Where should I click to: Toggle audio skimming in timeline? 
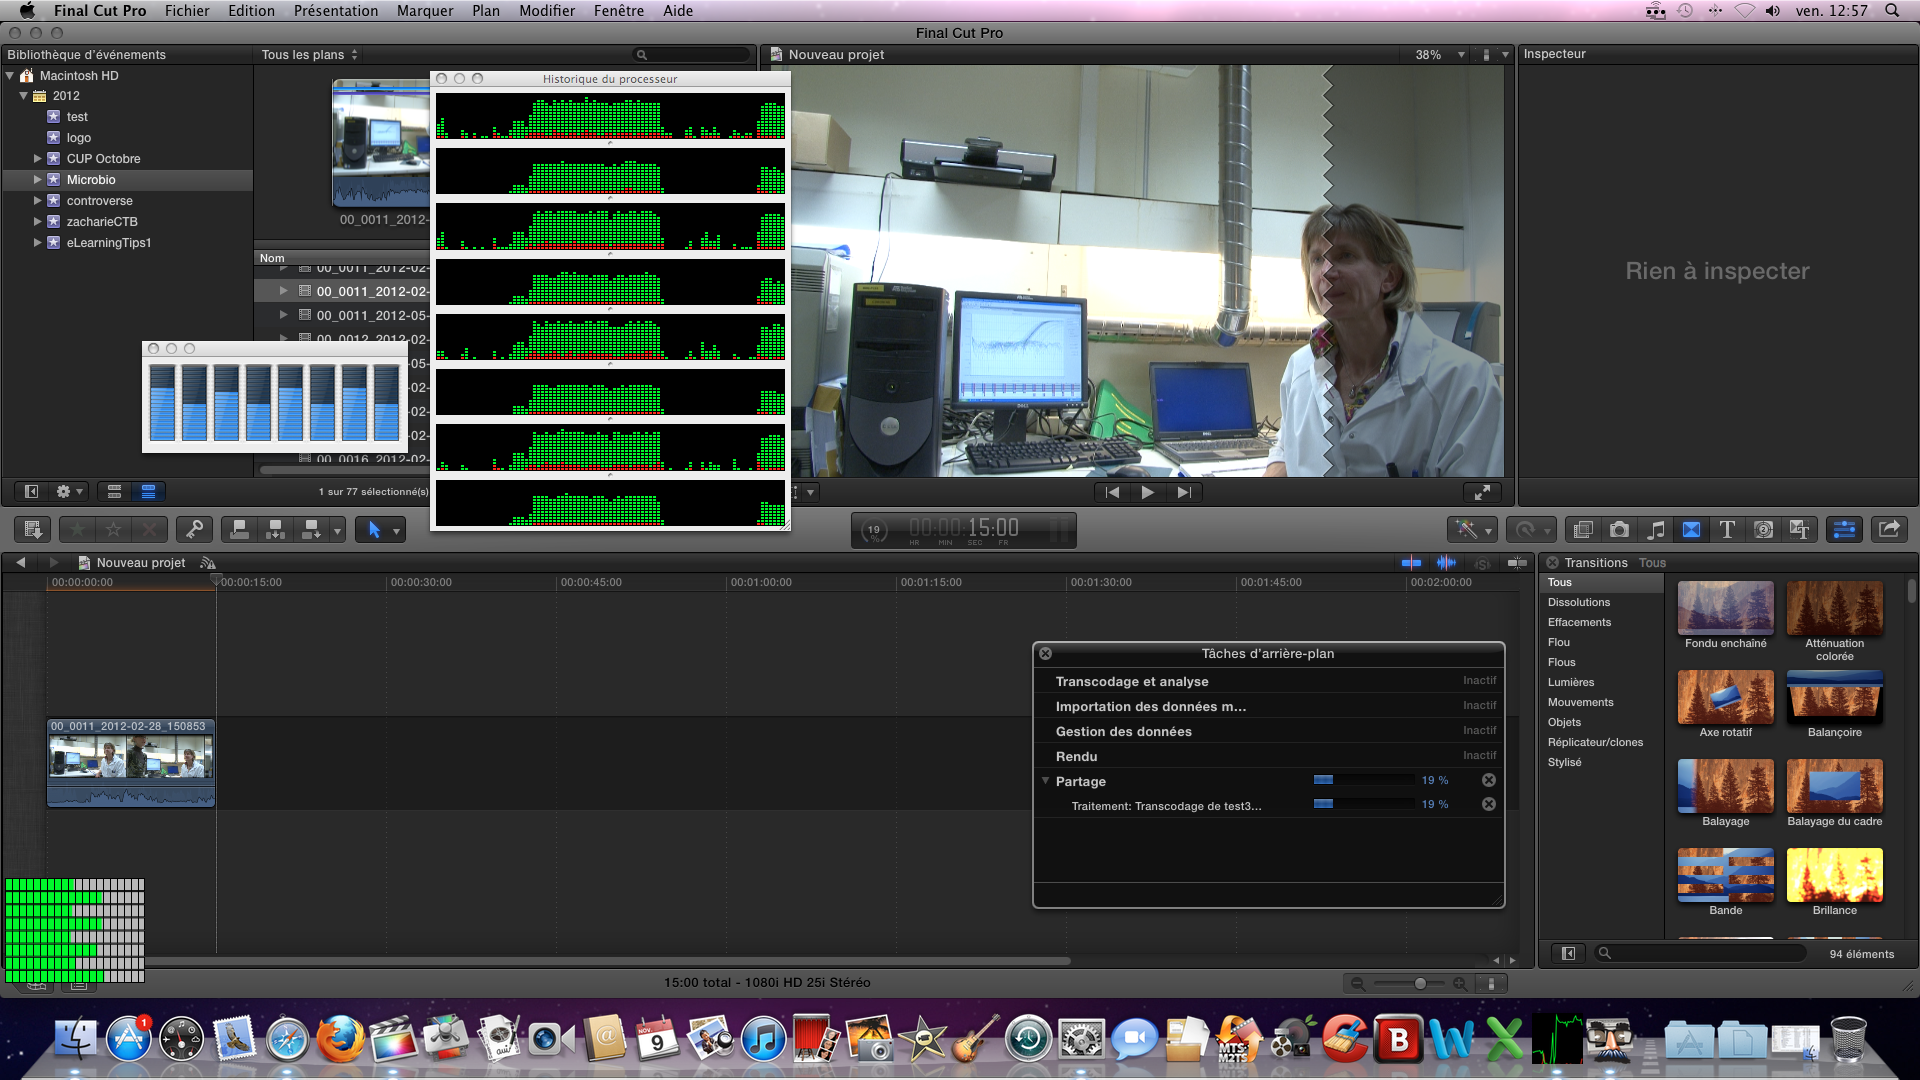(x=1446, y=563)
